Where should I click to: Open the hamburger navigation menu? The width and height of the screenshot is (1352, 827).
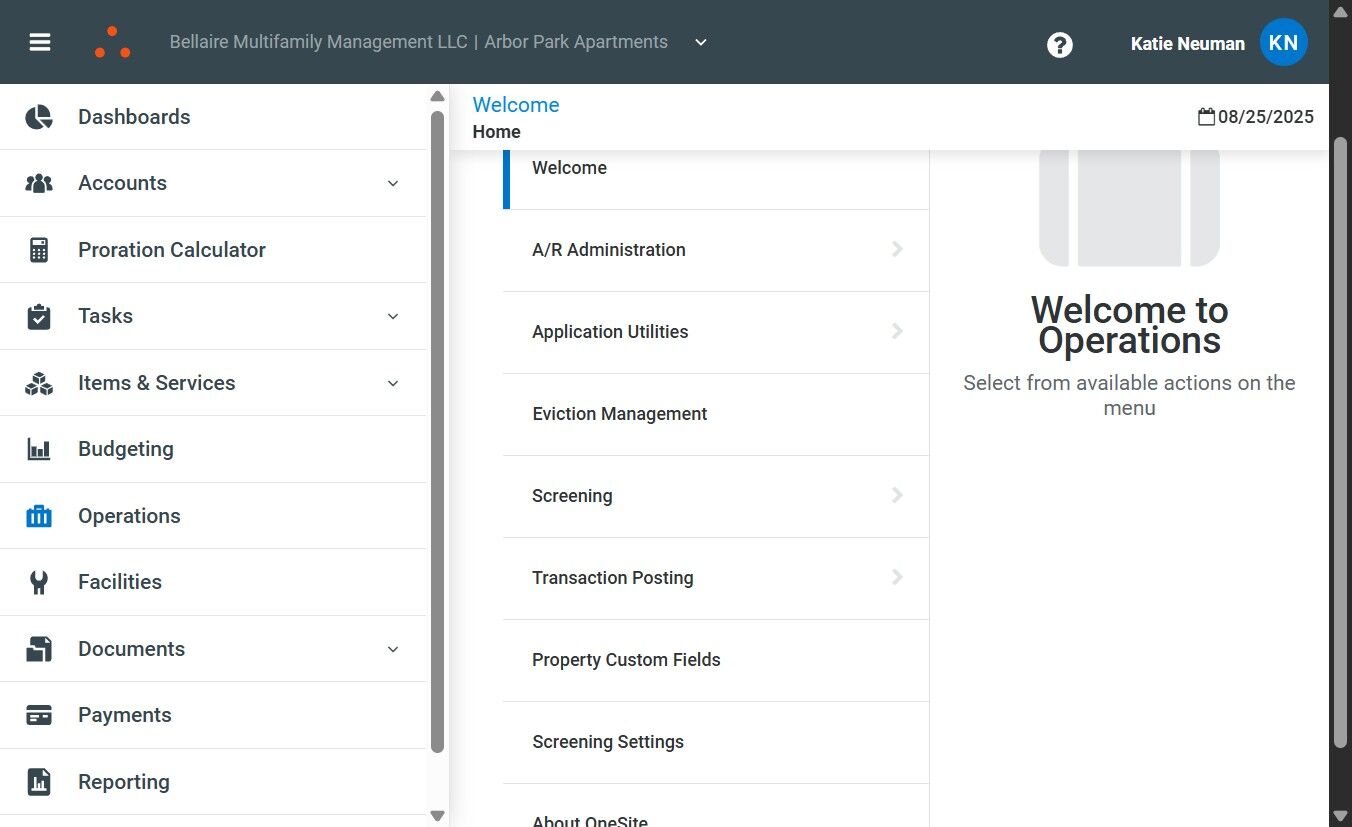click(40, 42)
